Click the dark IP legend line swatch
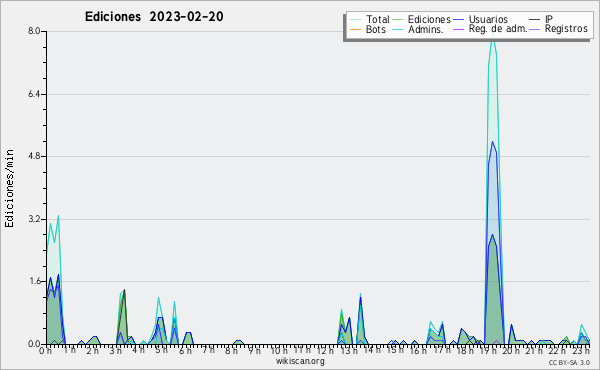The width and height of the screenshot is (600, 370). pos(535,20)
